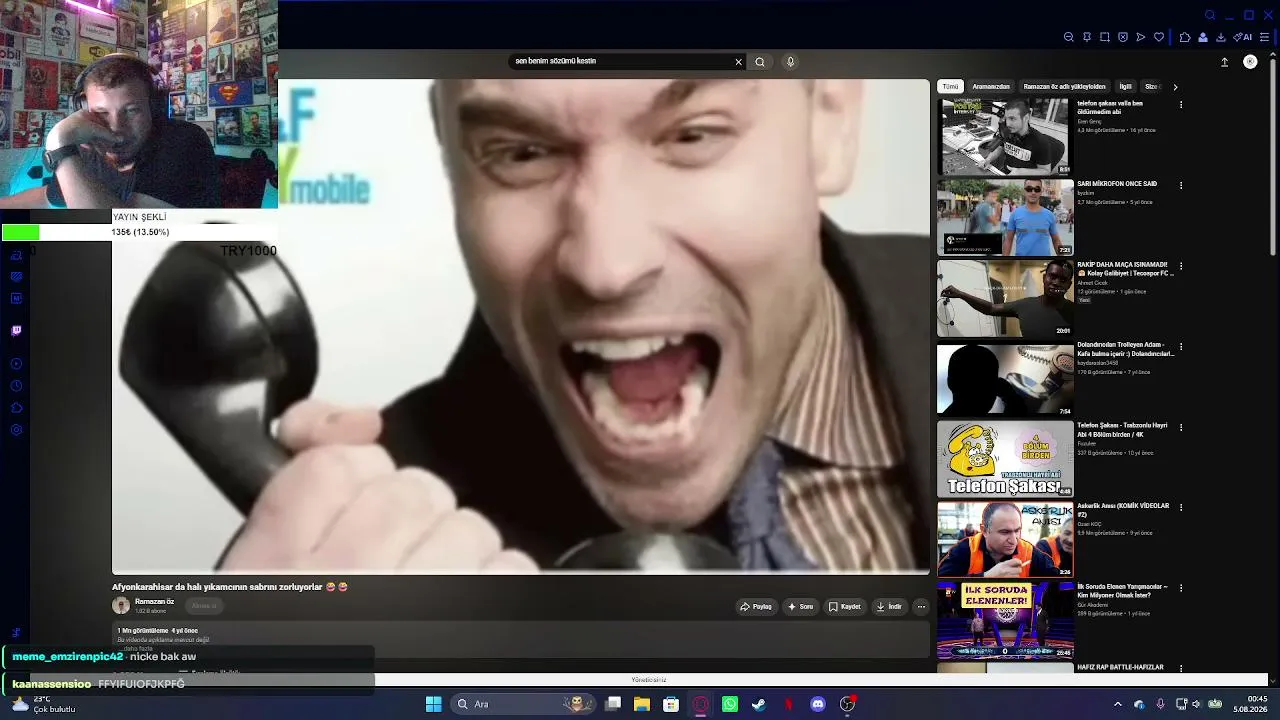Click the Paylaş share button
1280x720 pixels.
(x=756, y=606)
